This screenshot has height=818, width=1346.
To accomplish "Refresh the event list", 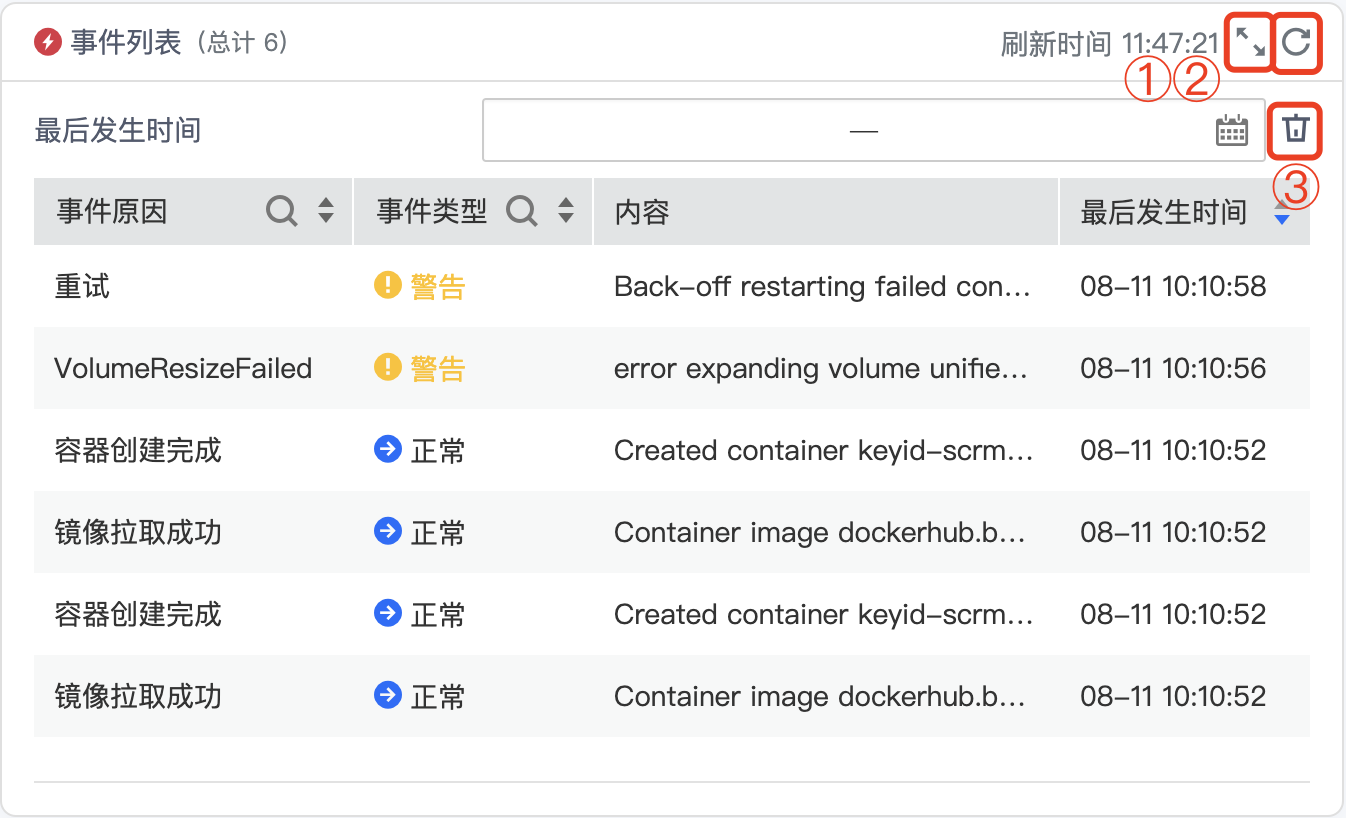I will tap(1297, 43).
